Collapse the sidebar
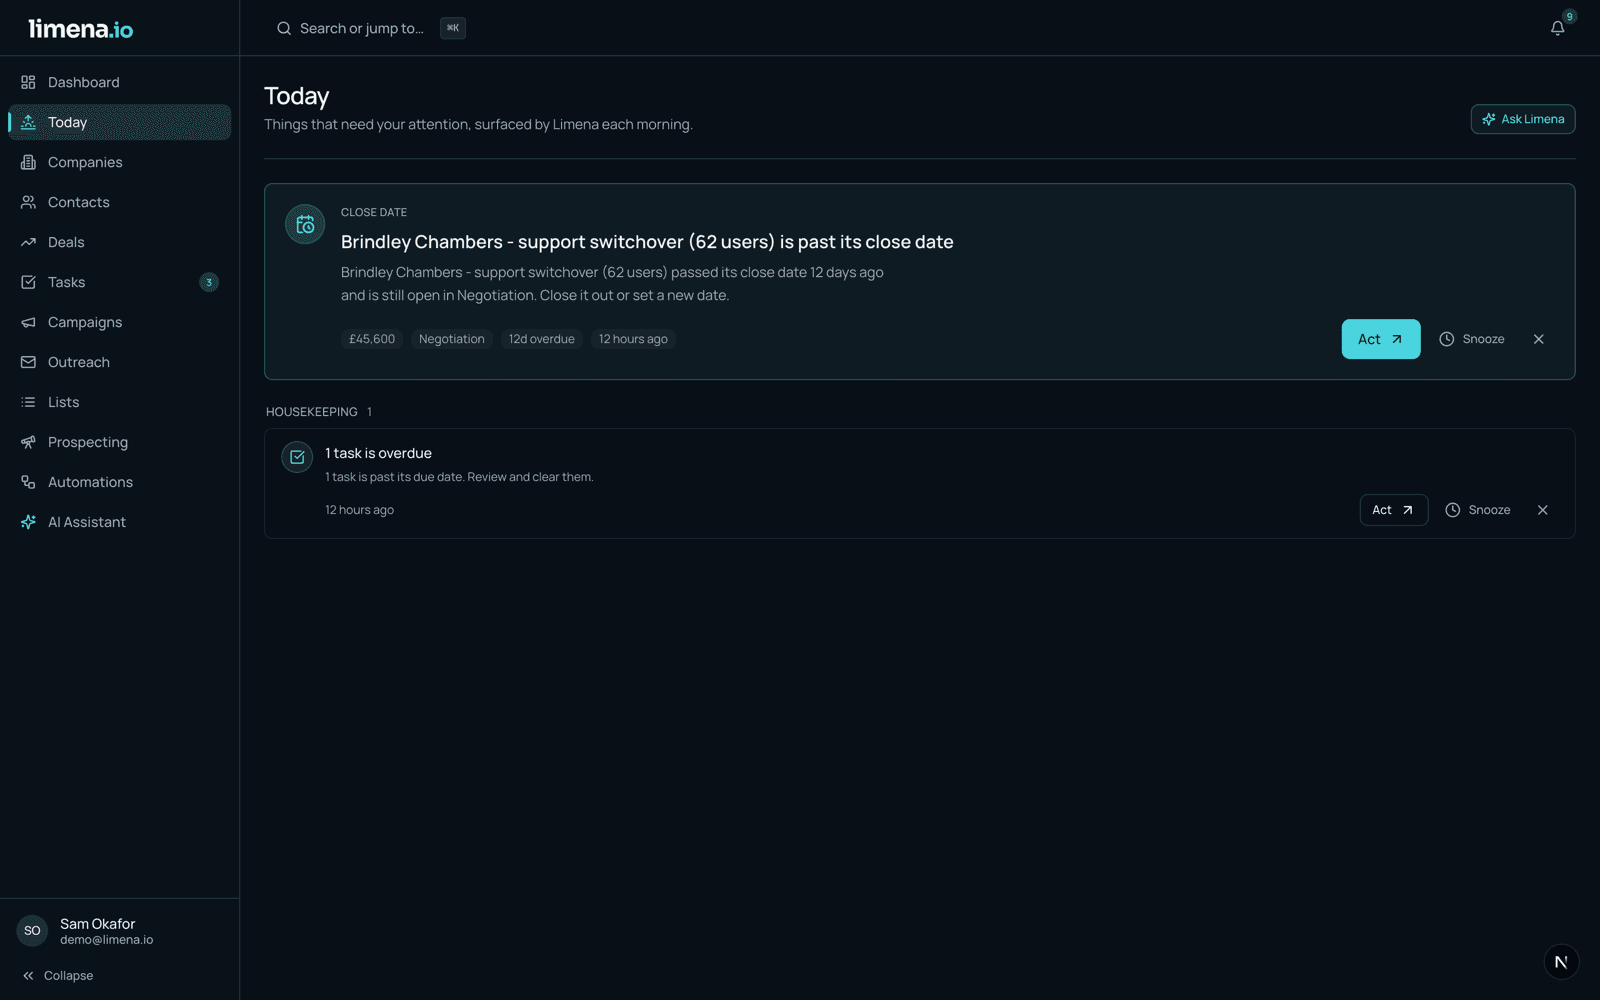Viewport: 1600px width, 1000px height. (58, 976)
